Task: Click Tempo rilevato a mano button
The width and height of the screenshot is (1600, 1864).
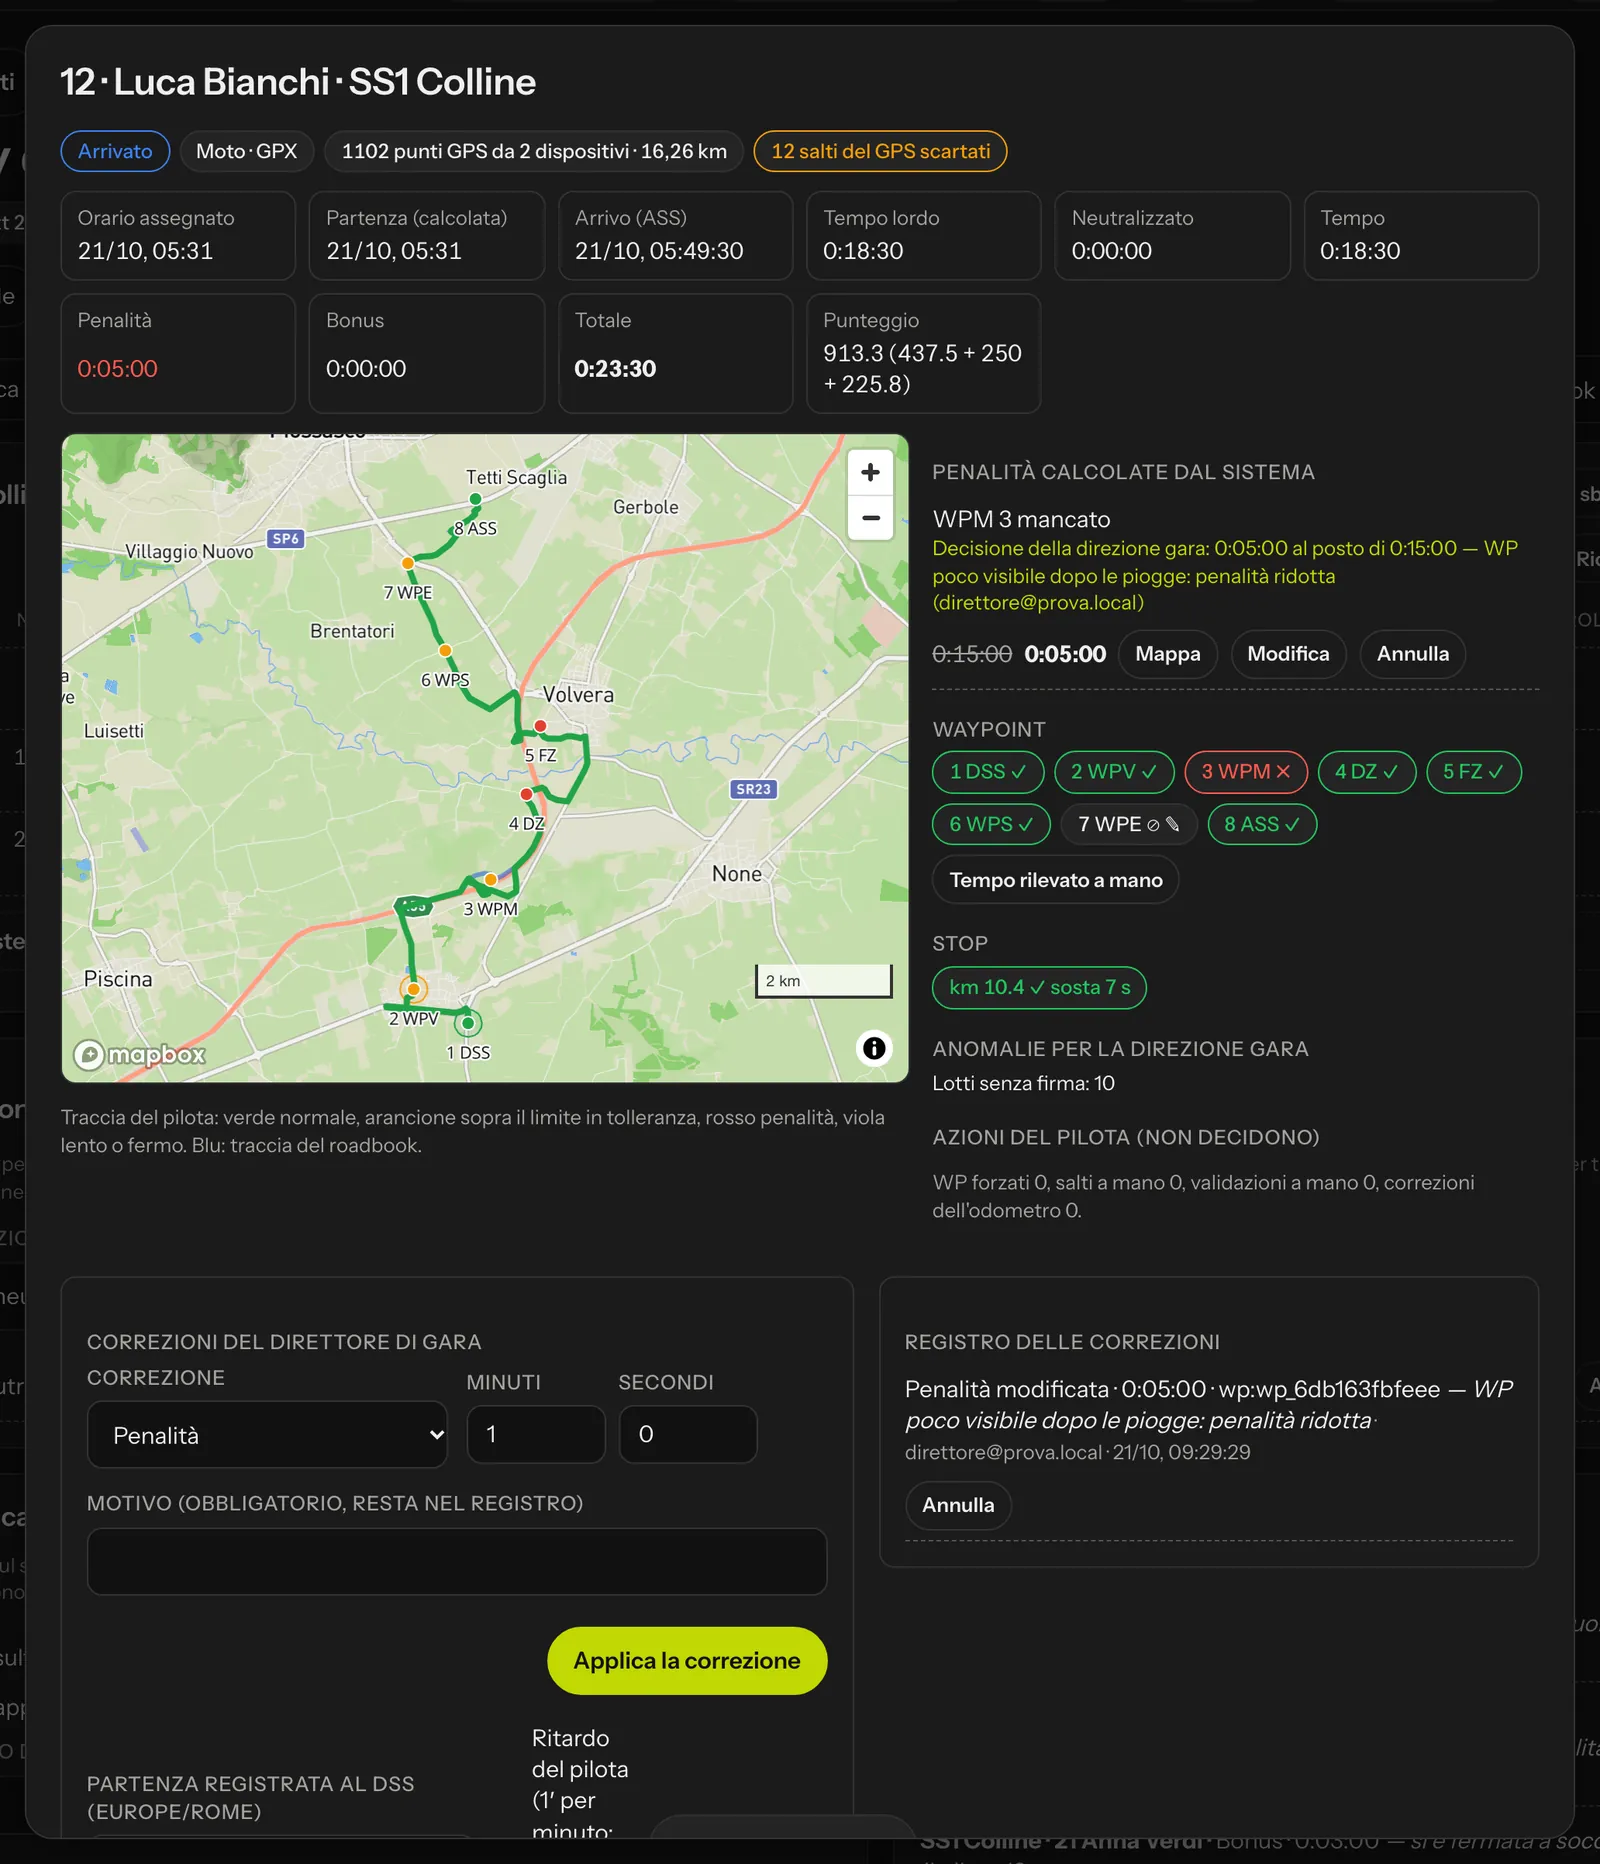Action: point(1056,880)
